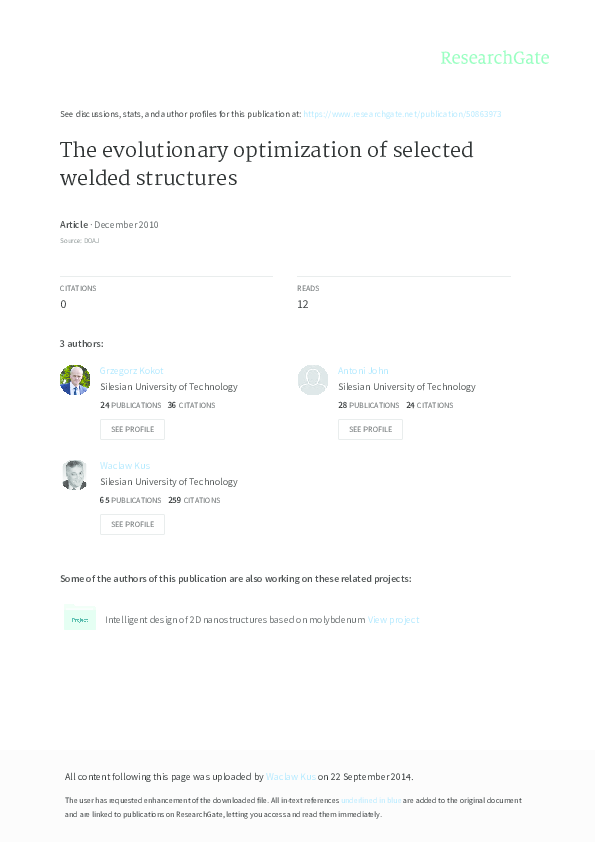The height and width of the screenshot is (842, 595).
Task: Click the article title heading
Action: pos(266,164)
